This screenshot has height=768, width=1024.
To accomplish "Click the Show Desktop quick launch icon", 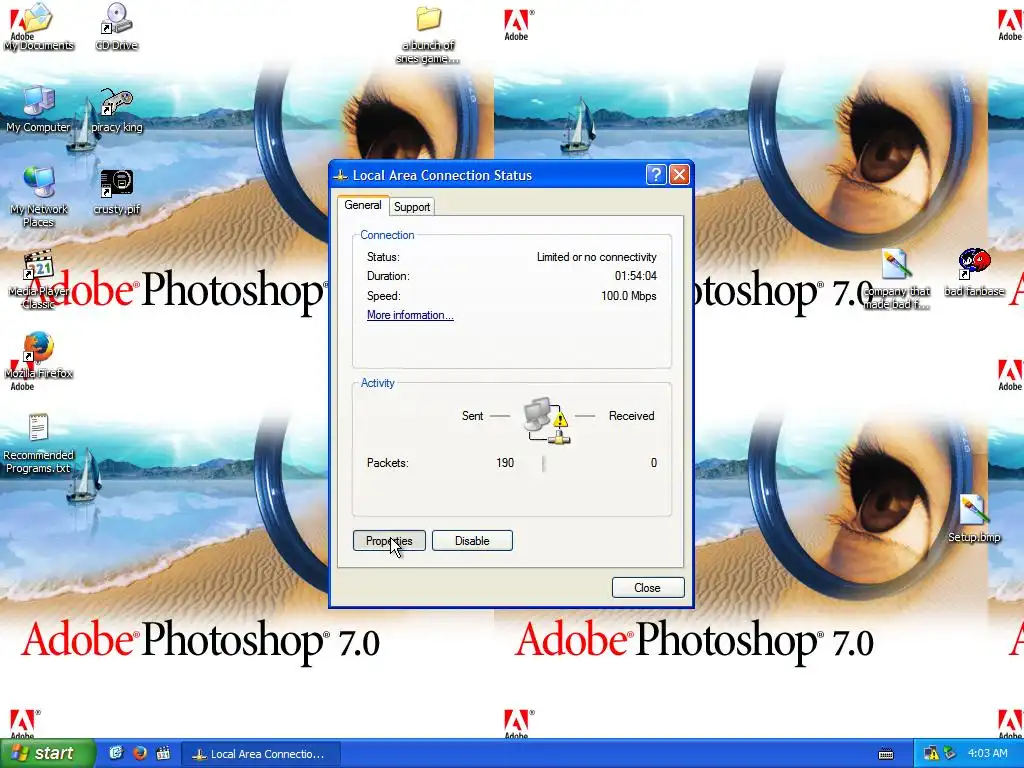I will coord(116,754).
